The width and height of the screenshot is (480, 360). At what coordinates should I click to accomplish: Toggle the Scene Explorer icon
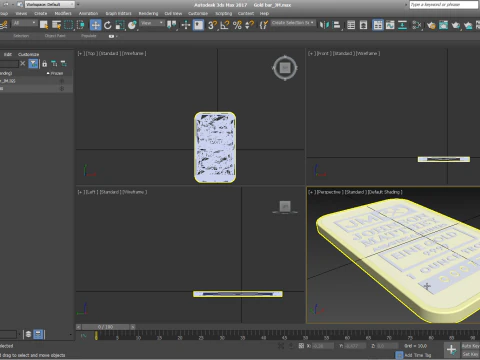(351, 25)
